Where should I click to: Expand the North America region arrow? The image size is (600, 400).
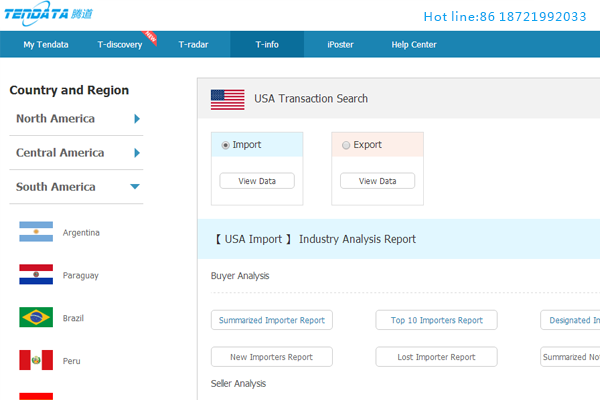137,119
